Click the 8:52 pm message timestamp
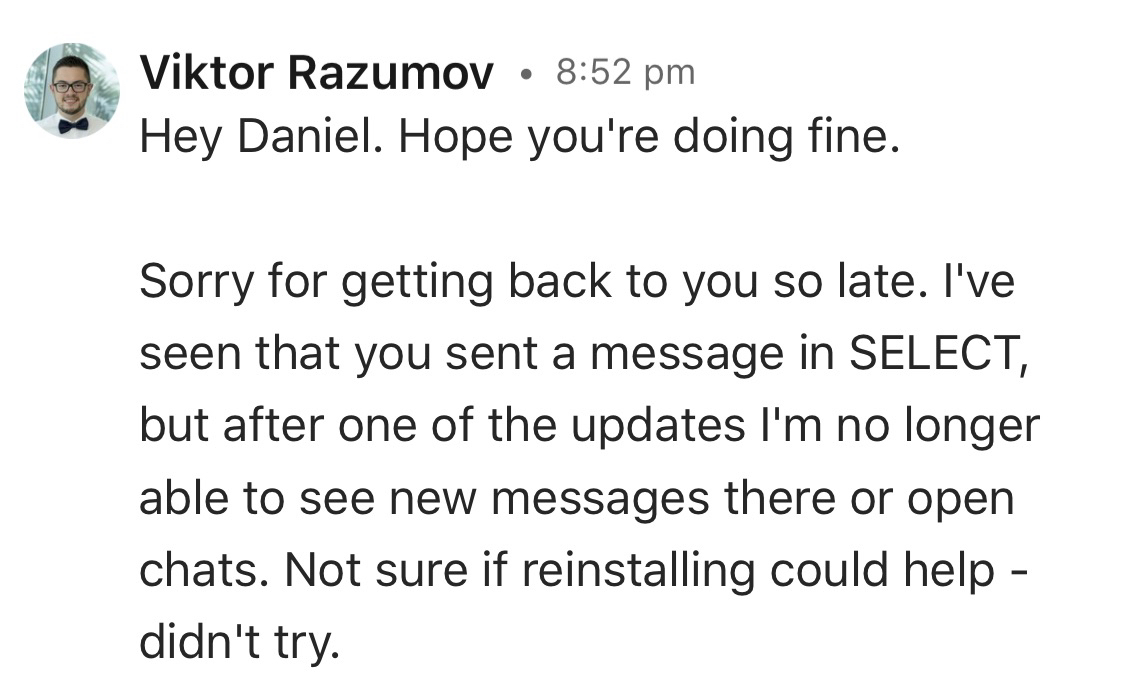 pos(623,72)
